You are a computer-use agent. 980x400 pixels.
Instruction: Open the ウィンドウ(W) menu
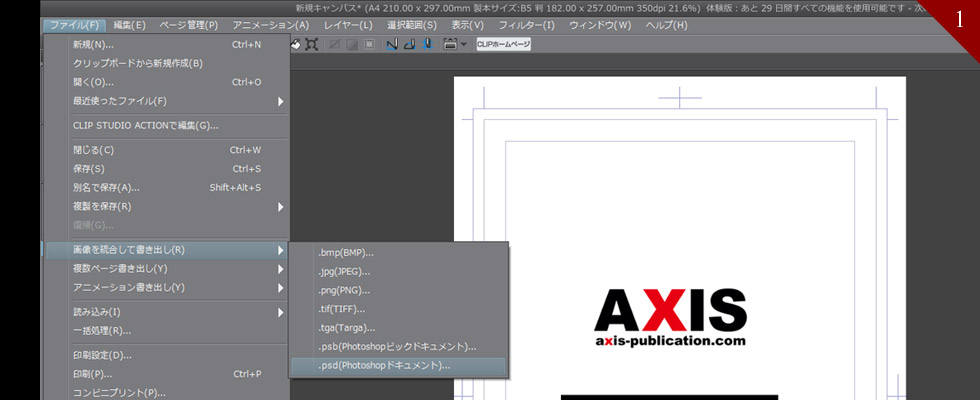point(600,25)
